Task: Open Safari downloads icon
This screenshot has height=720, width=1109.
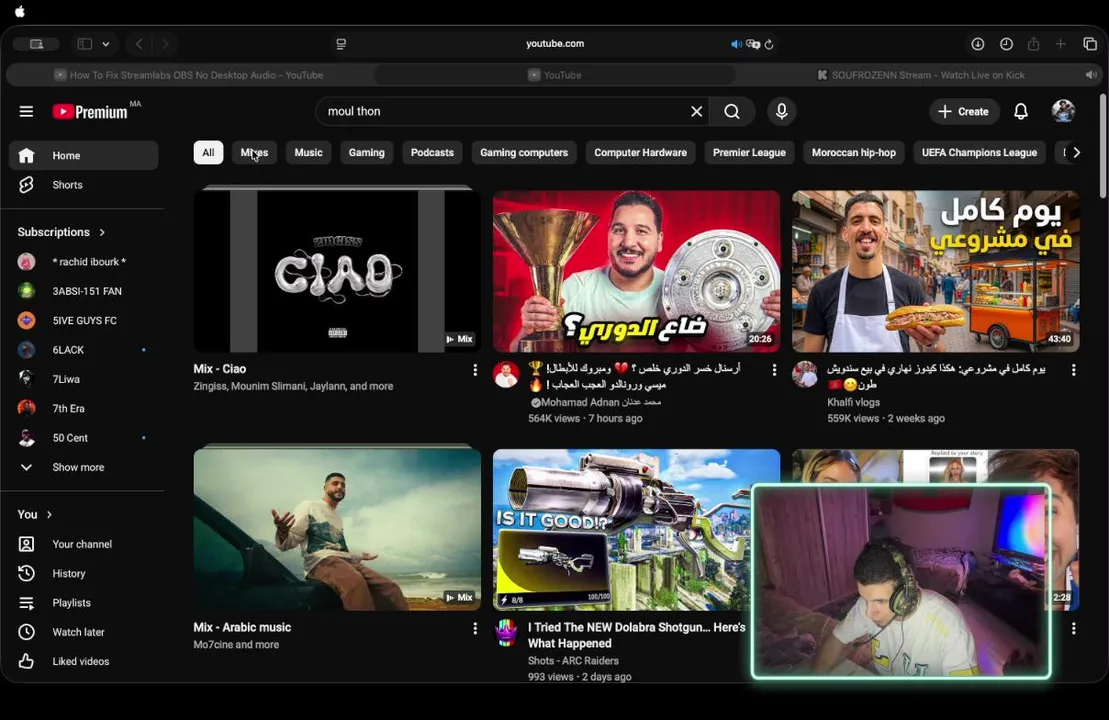Action: tap(977, 44)
